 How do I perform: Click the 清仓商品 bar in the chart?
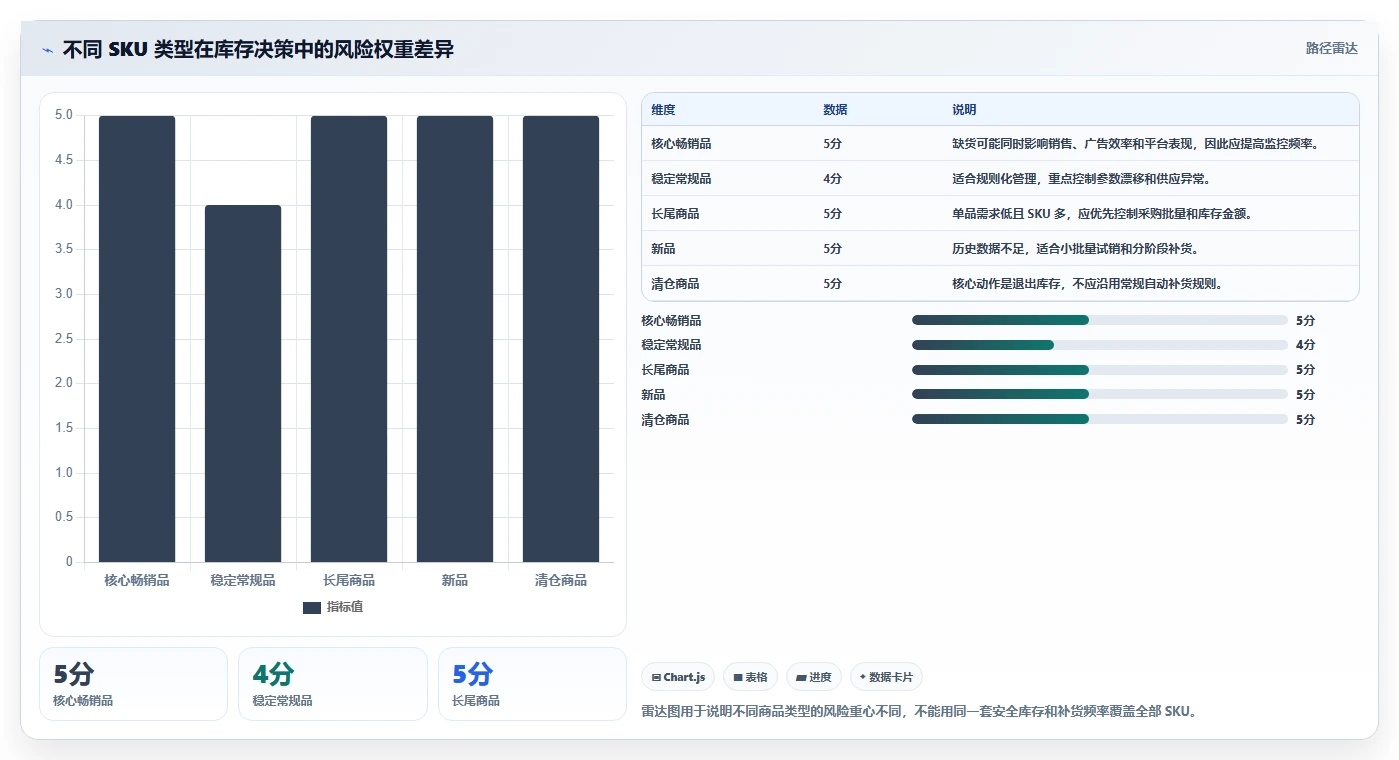coord(561,339)
